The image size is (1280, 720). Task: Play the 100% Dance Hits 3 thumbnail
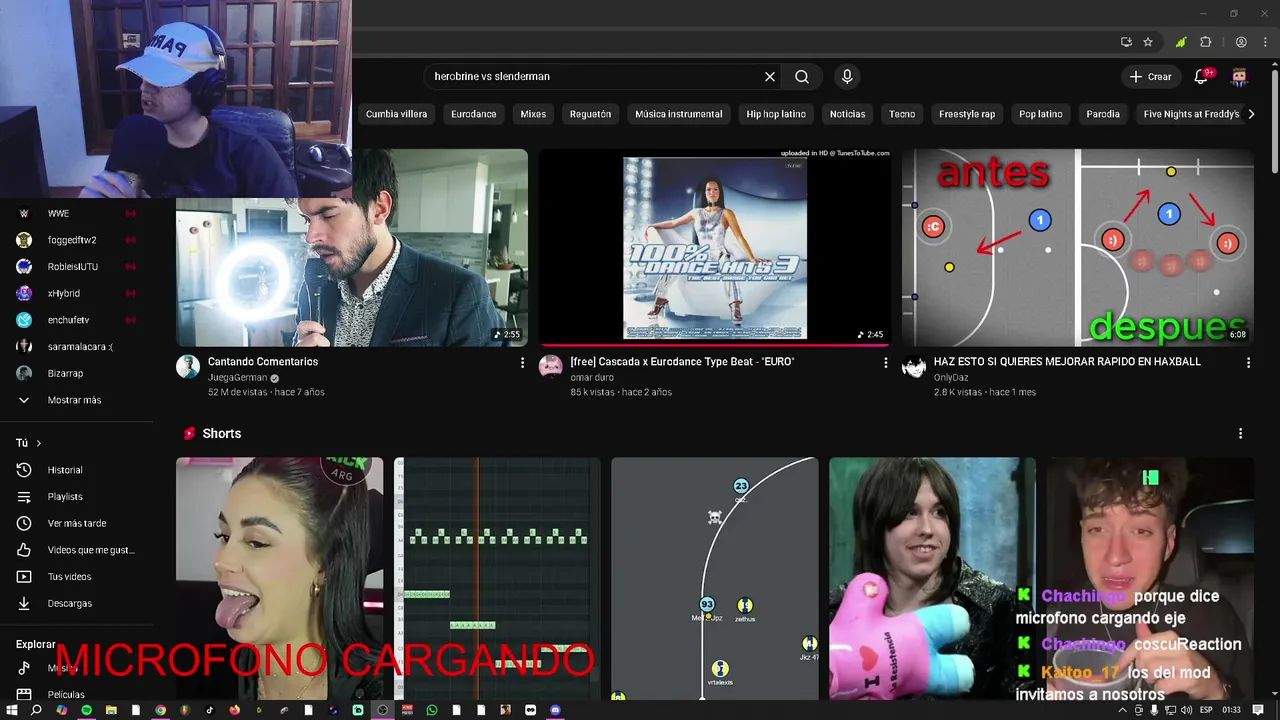point(714,248)
